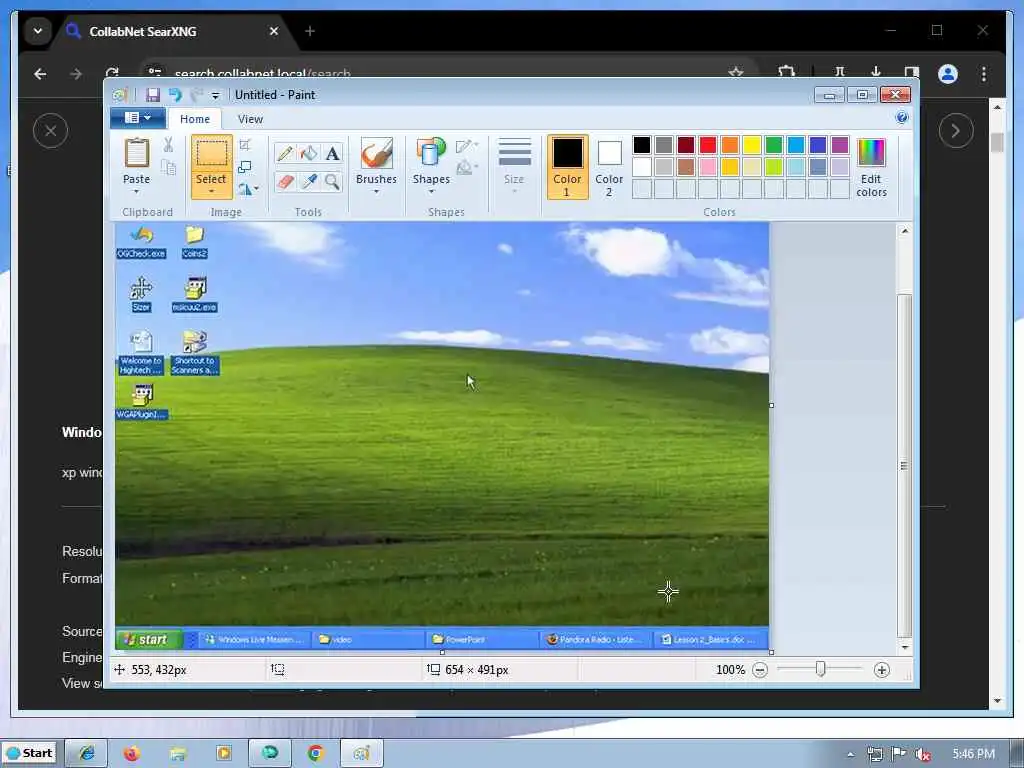Select the Color picker eyedropper tool

tap(309, 181)
